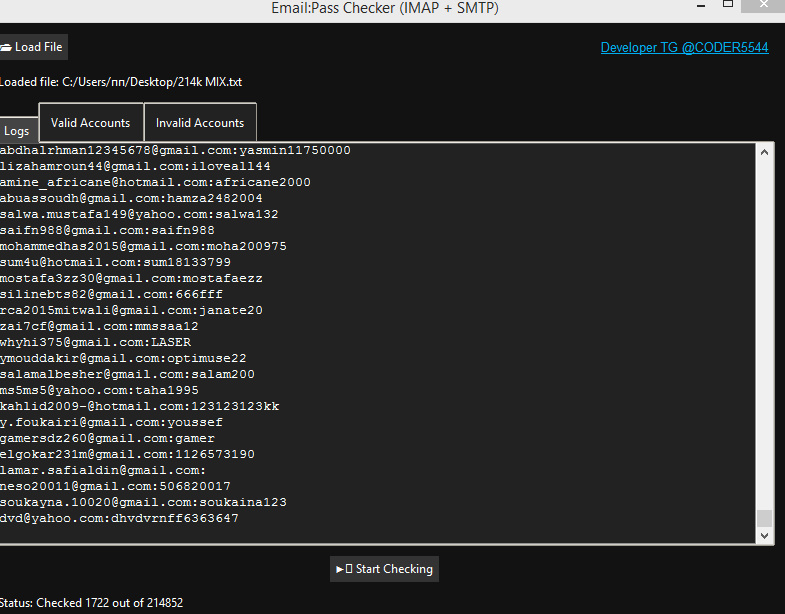
Task: Click the first visible line in the log
Action: pyautogui.click(x=175, y=150)
